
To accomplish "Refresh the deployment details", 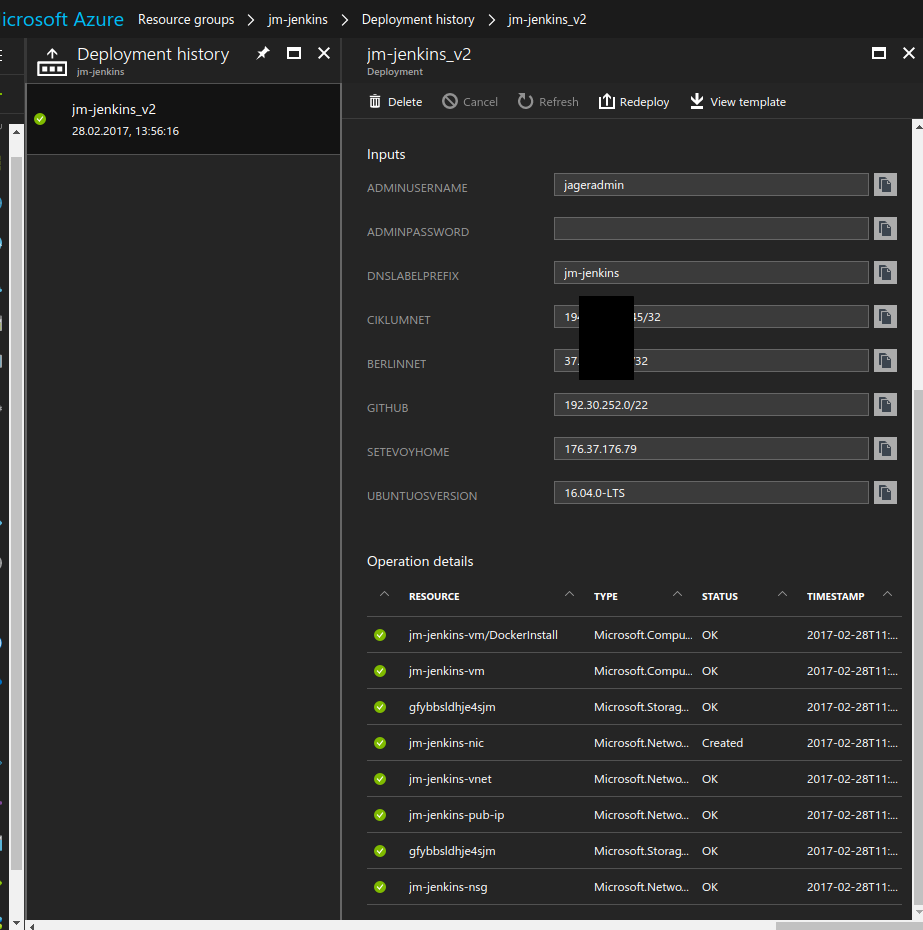I will point(548,101).
